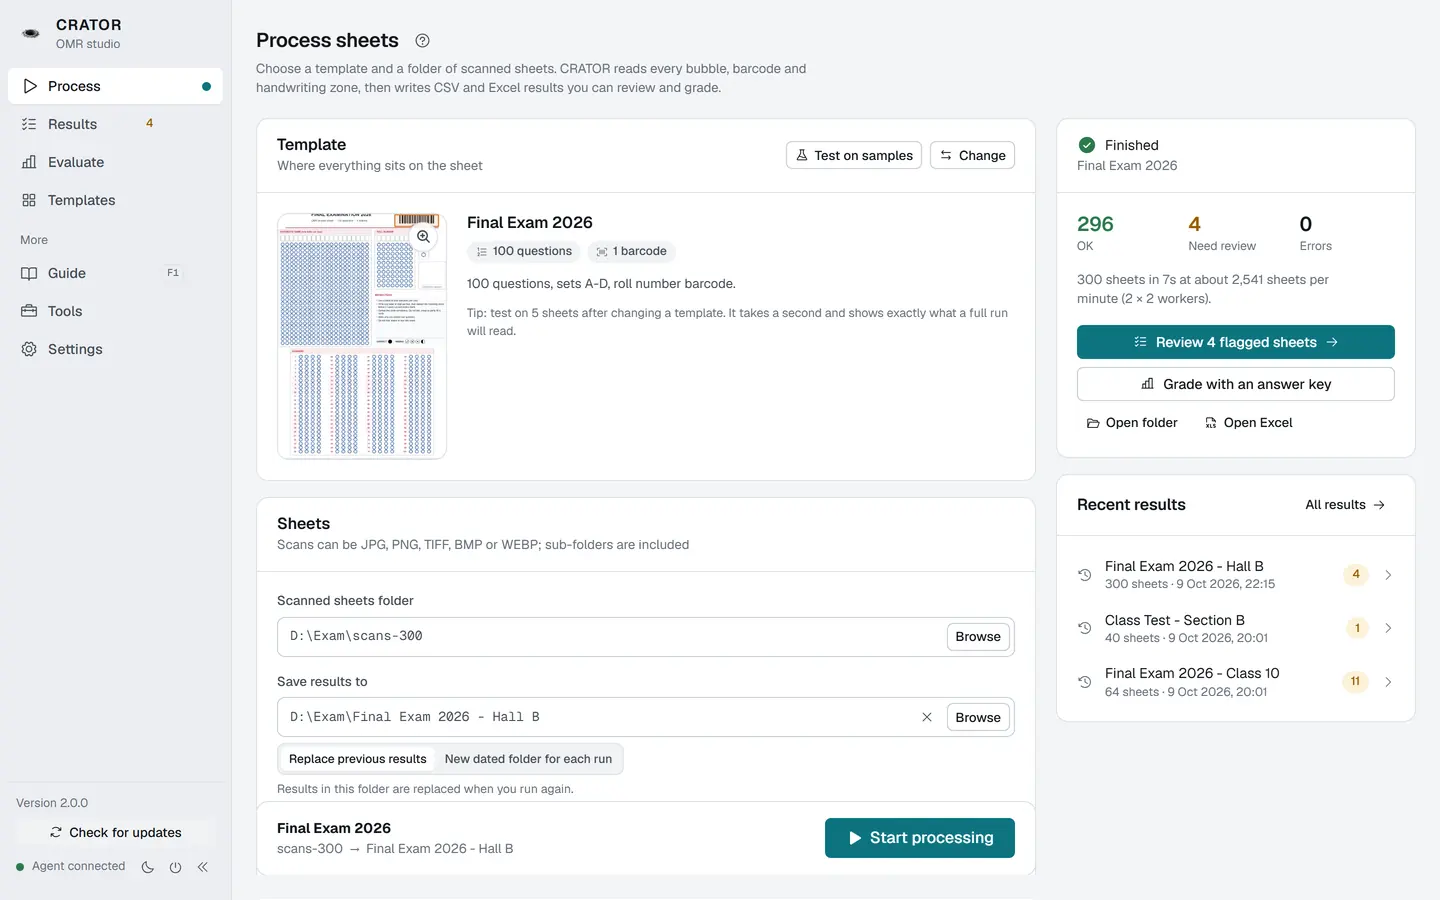
Task: Click the teal dot on the Process item
Action: (x=206, y=86)
